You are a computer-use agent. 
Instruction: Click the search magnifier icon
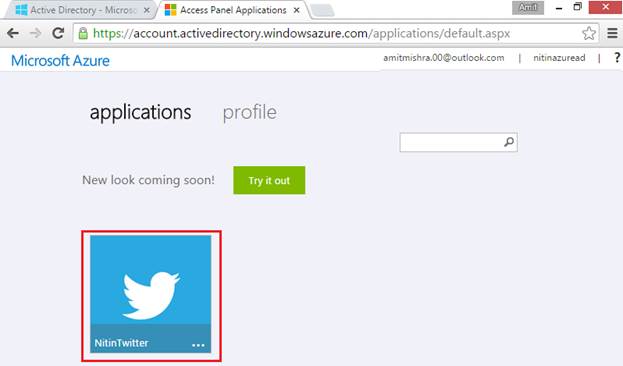click(x=509, y=142)
